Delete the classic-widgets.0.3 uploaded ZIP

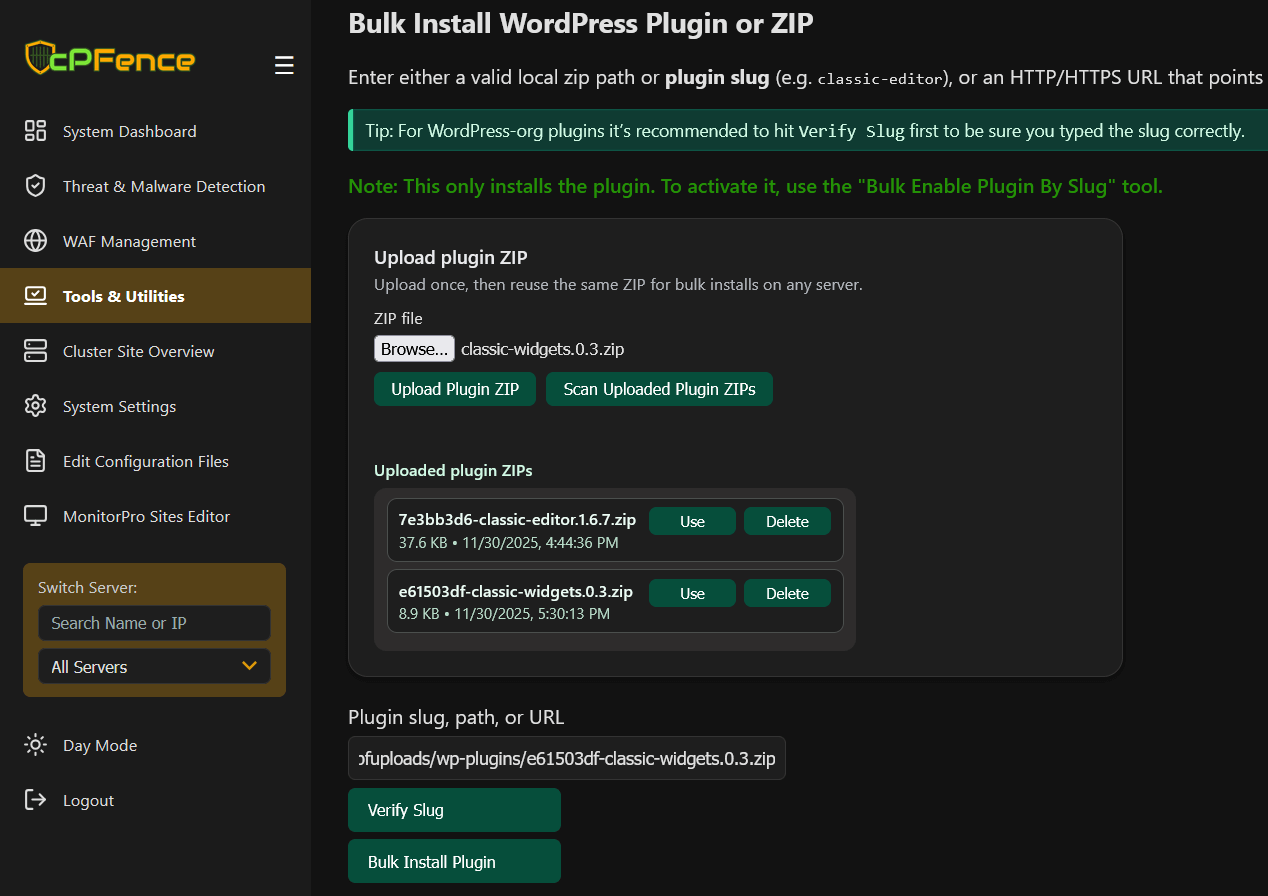pos(787,593)
